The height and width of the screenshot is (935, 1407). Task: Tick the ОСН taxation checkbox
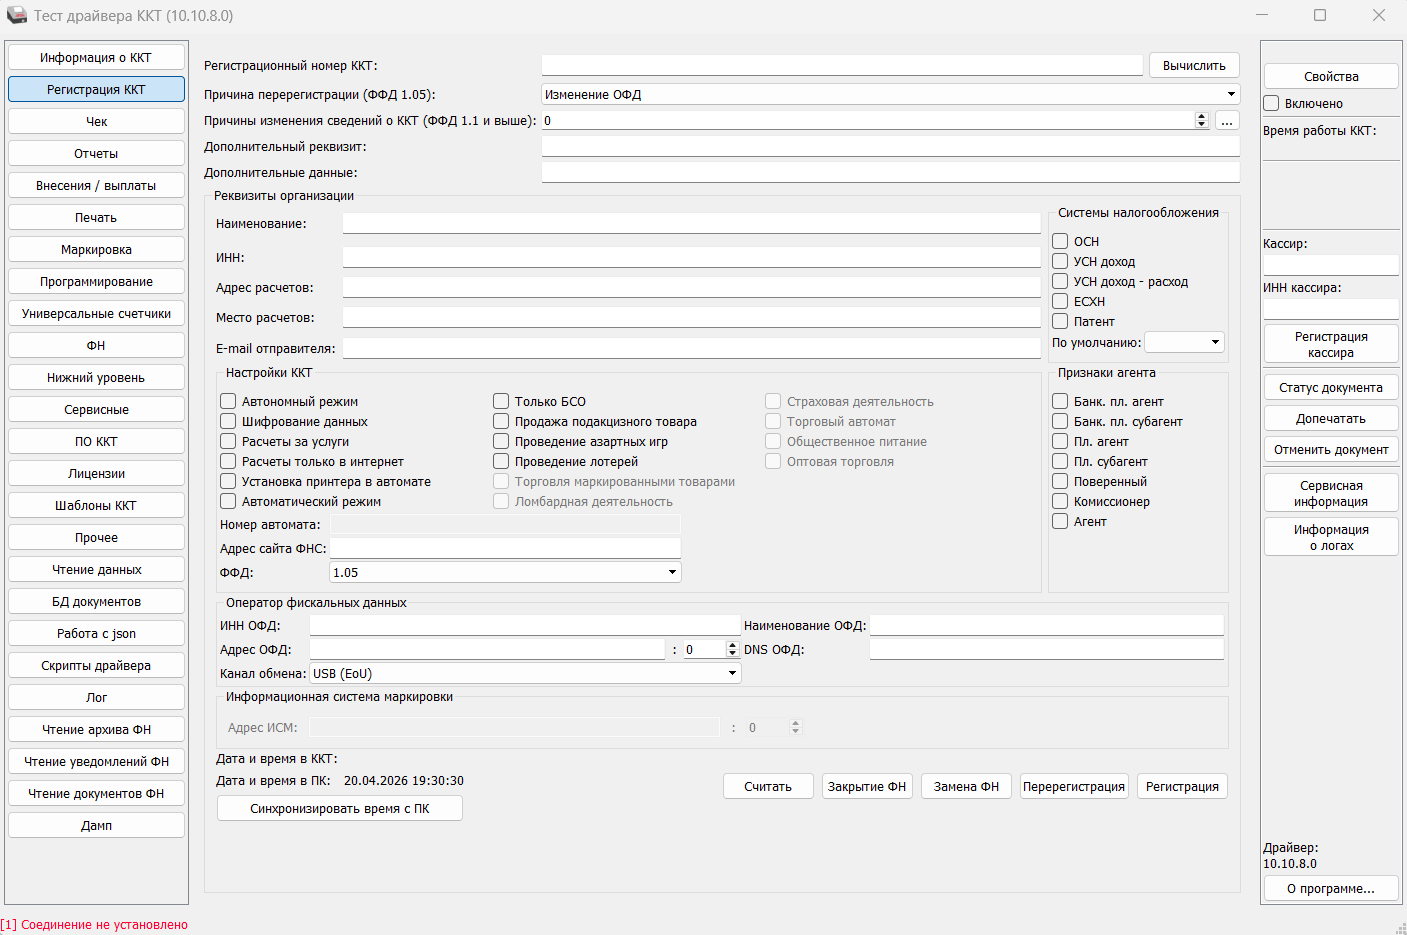click(x=1060, y=241)
